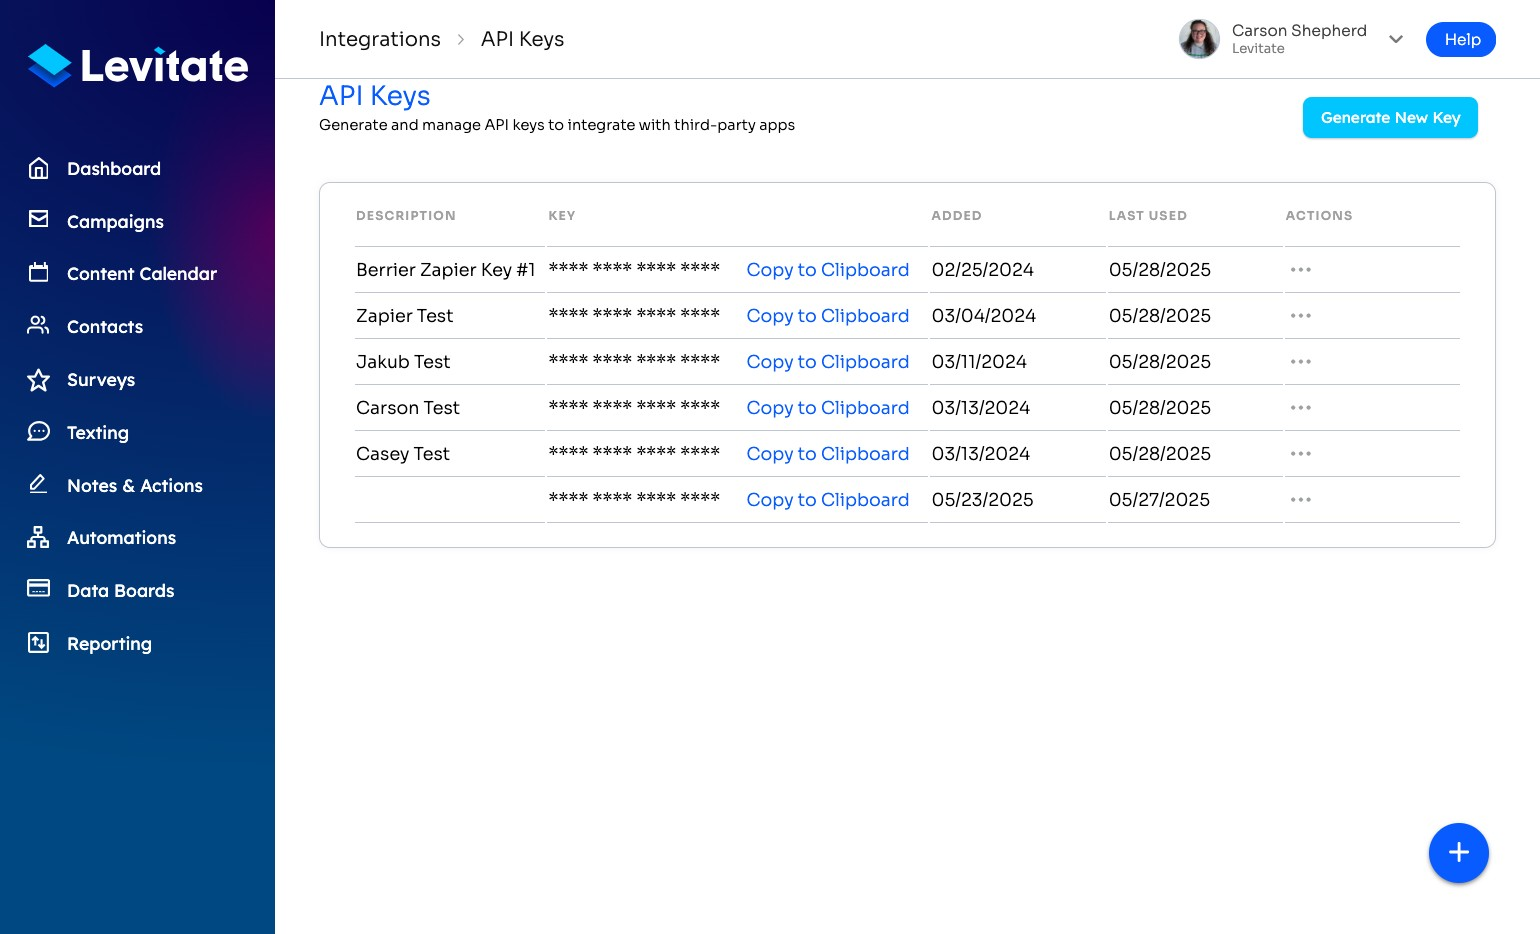Viewport: 1540px width, 934px height.
Task: Select the Data Boards card icon
Action: tap(38, 588)
